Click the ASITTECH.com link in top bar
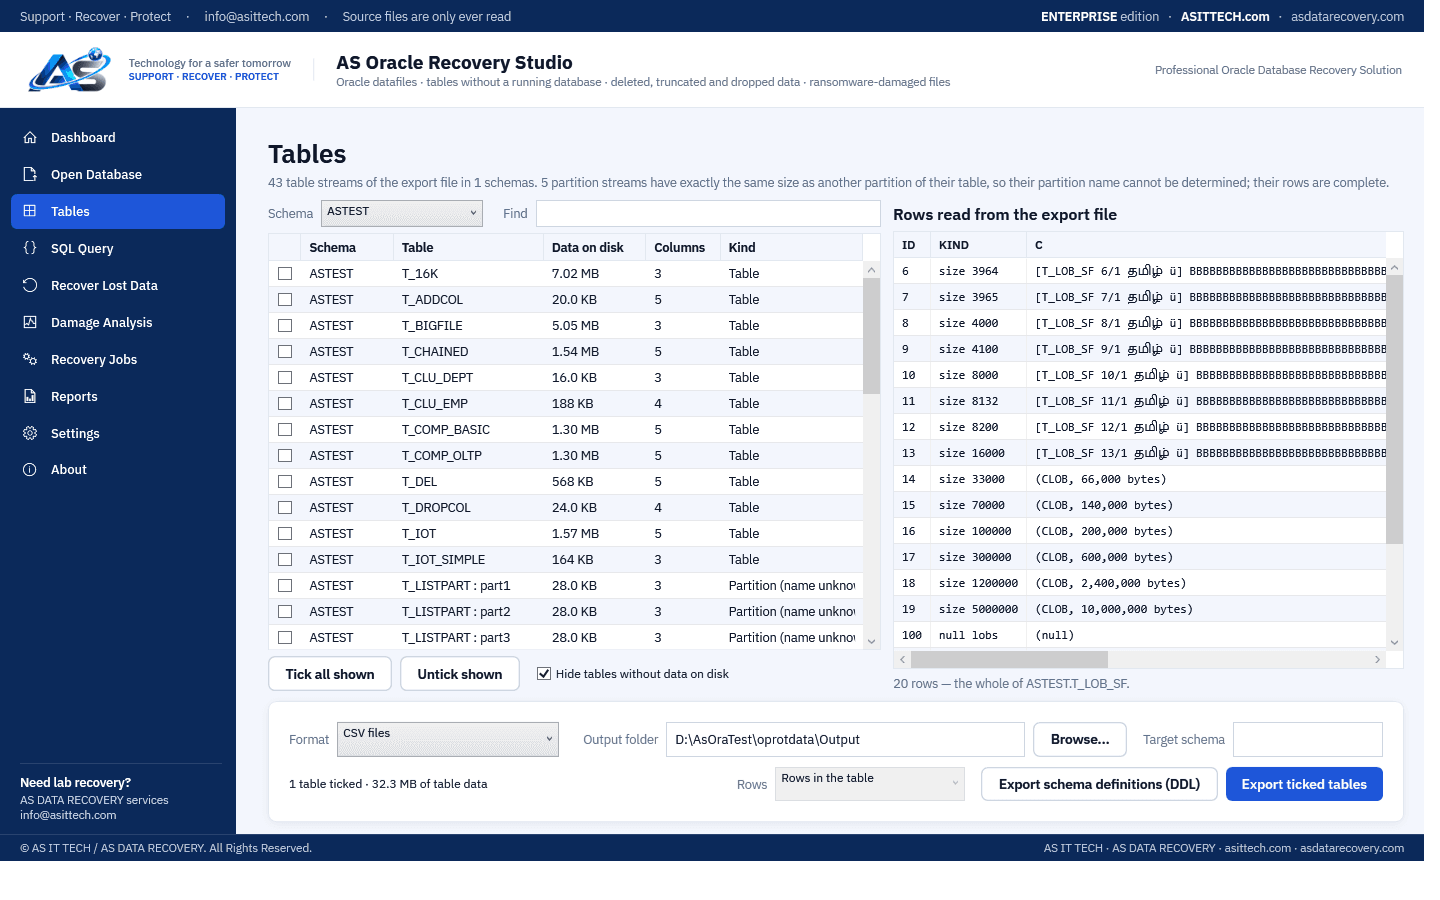This screenshot has height=900, width=1440. point(1225,17)
